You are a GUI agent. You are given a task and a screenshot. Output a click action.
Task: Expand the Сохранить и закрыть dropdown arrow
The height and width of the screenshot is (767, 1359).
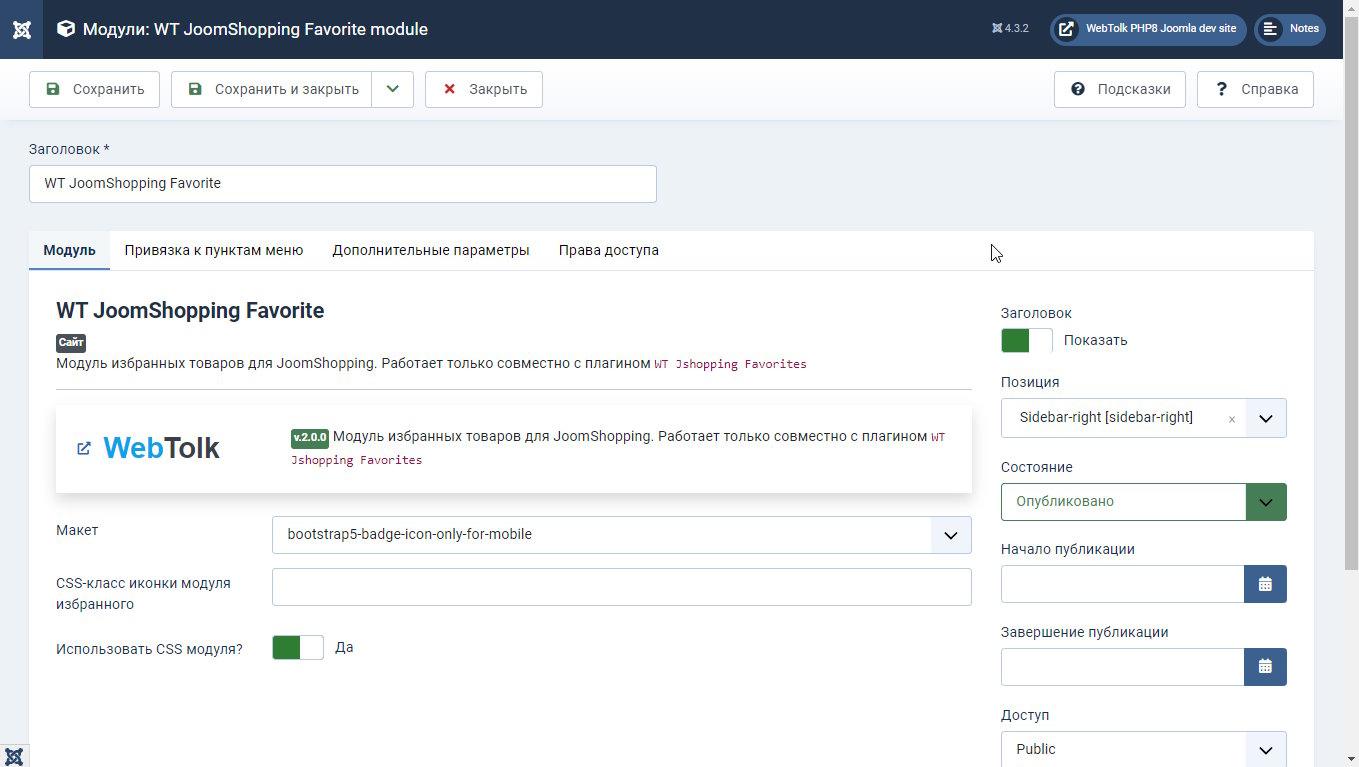(x=393, y=89)
